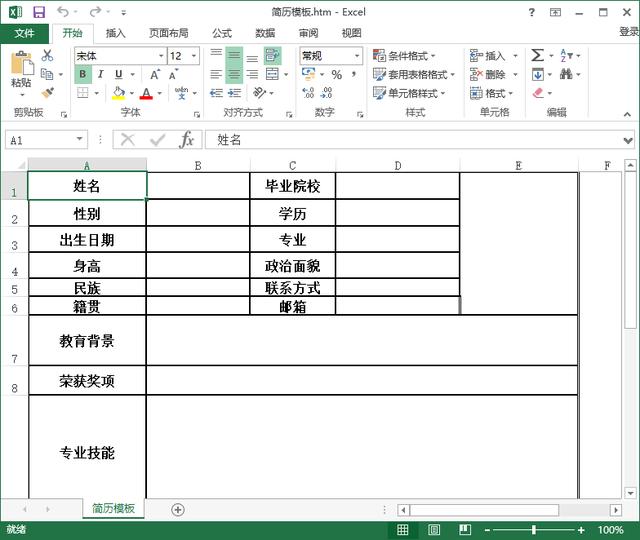Viewport: 640px width, 540px height.
Task: Click the Insert cells 插入 button
Action: tap(488, 56)
